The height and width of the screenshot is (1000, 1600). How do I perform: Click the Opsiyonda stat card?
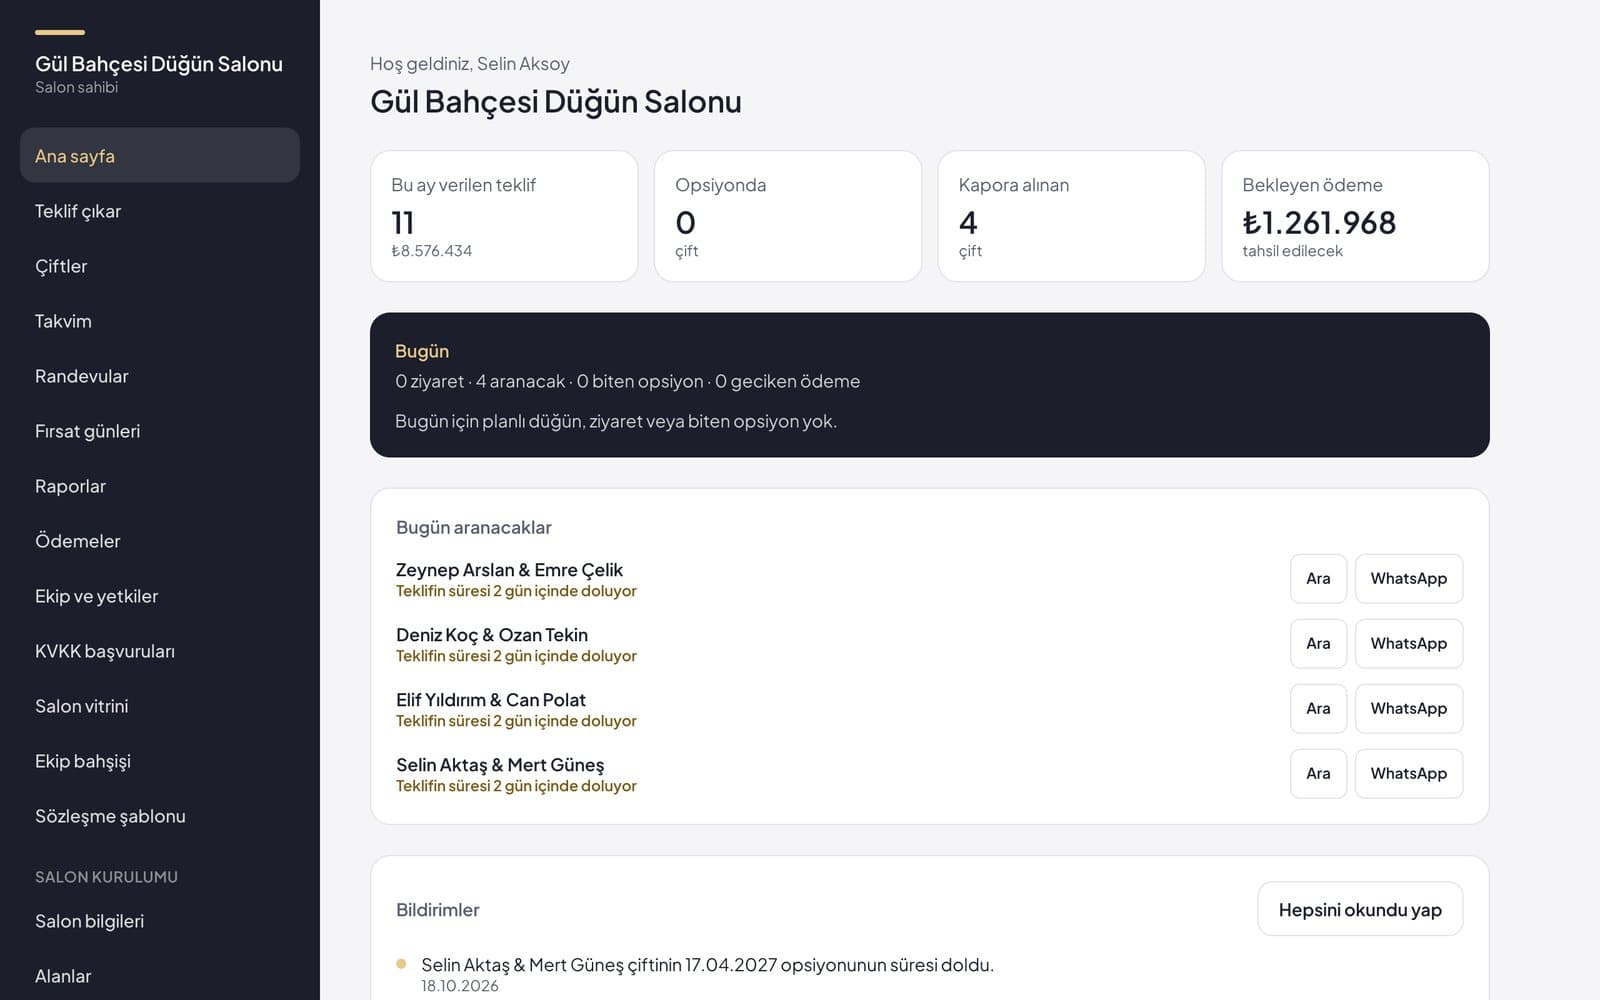[x=788, y=216]
